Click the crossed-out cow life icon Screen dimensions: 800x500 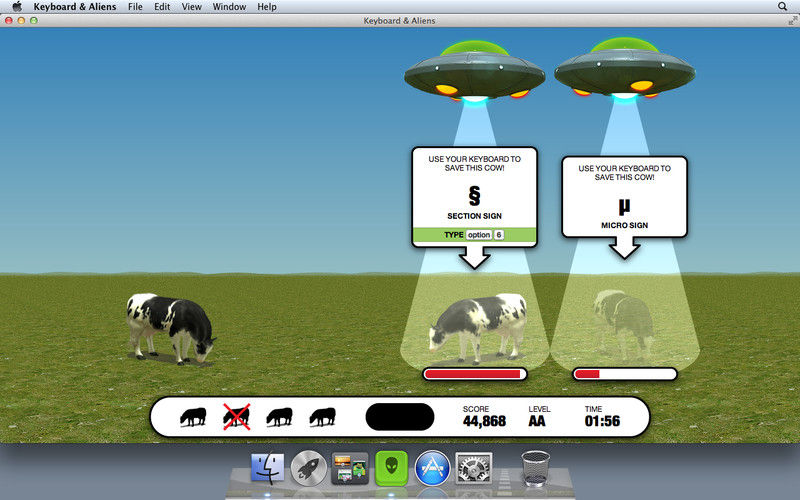(x=237, y=417)
